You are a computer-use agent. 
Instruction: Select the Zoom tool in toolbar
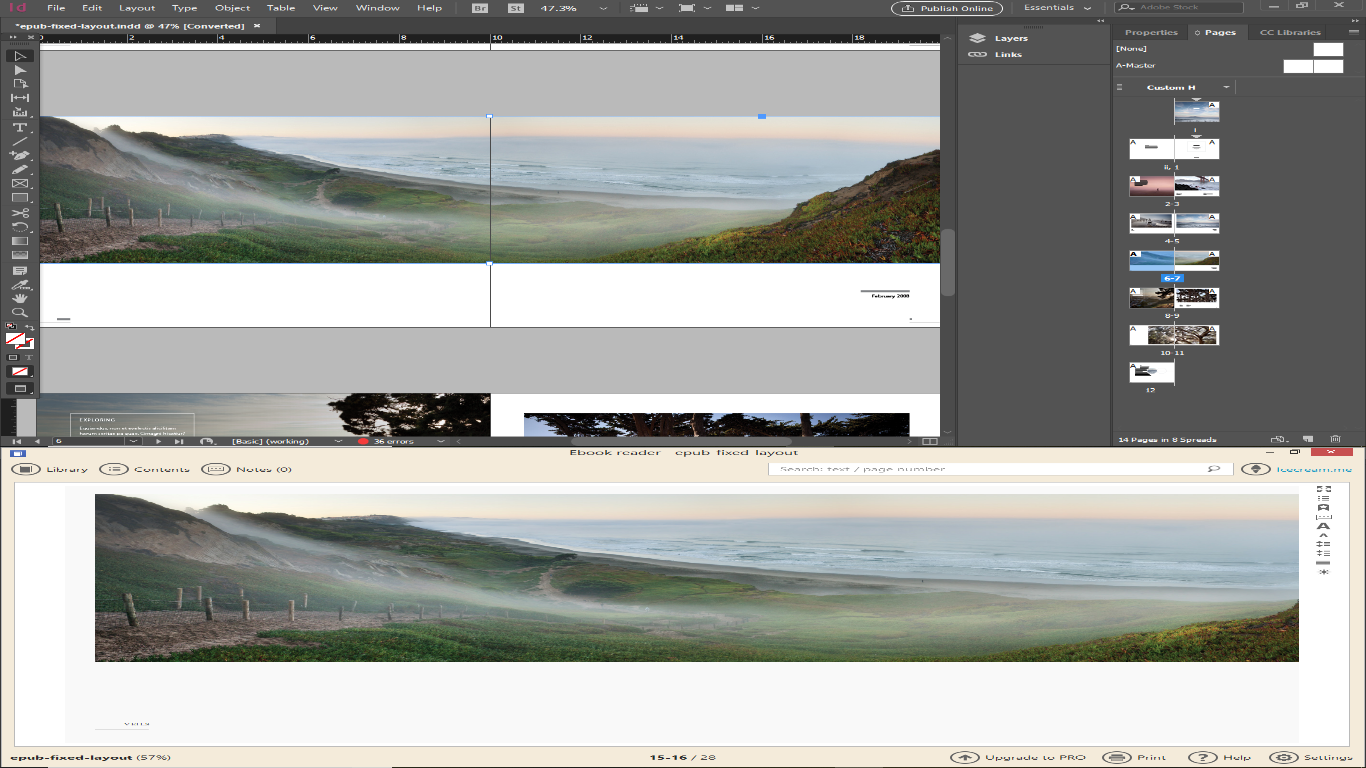[x=19, y=313]
